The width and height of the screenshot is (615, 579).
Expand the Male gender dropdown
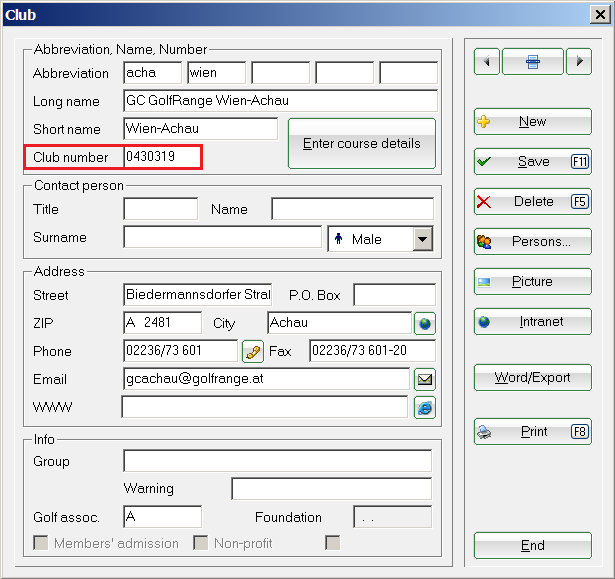click(x=423, y=239)
